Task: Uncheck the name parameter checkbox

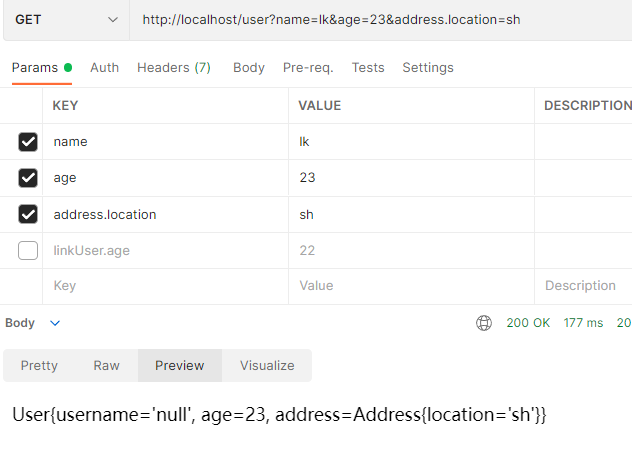Action: click(28, 142)
